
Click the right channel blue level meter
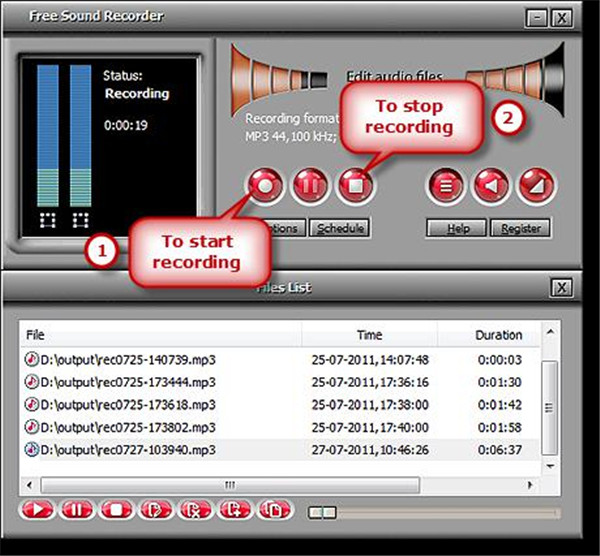pyautogui.click(x=81, y=136)
